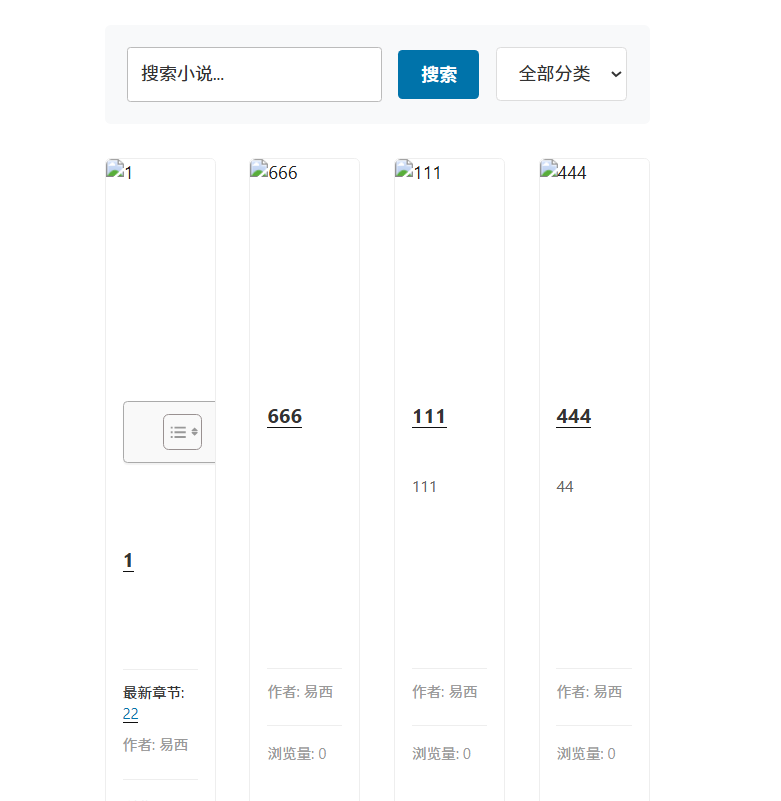Click the 最新章节 label on novel 1

pyautogui.click(x=153, y=693)
